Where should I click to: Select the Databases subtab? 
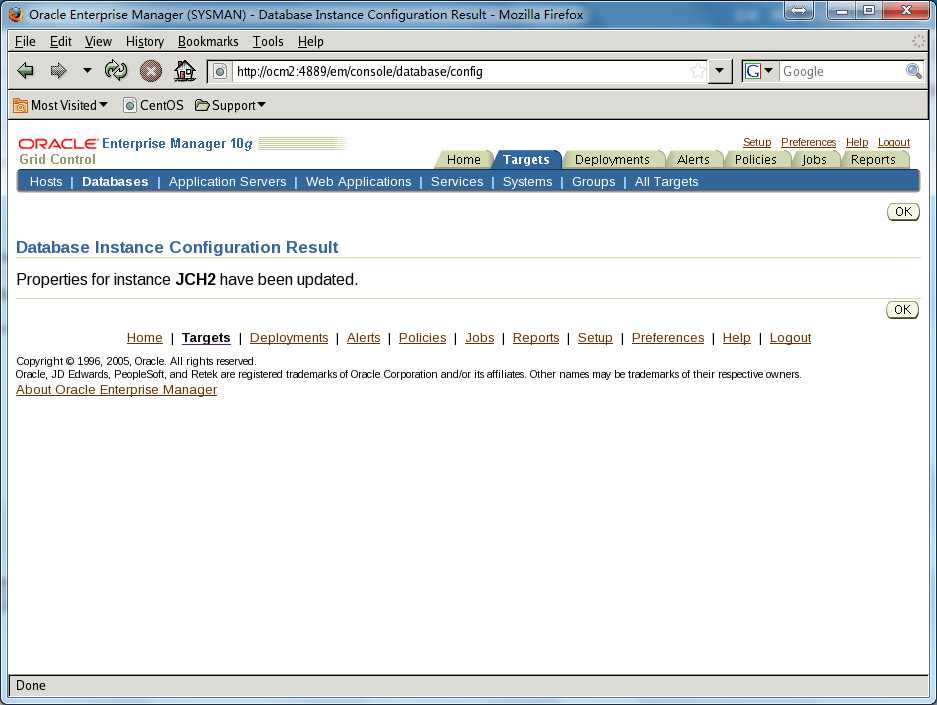coord(115,182)
